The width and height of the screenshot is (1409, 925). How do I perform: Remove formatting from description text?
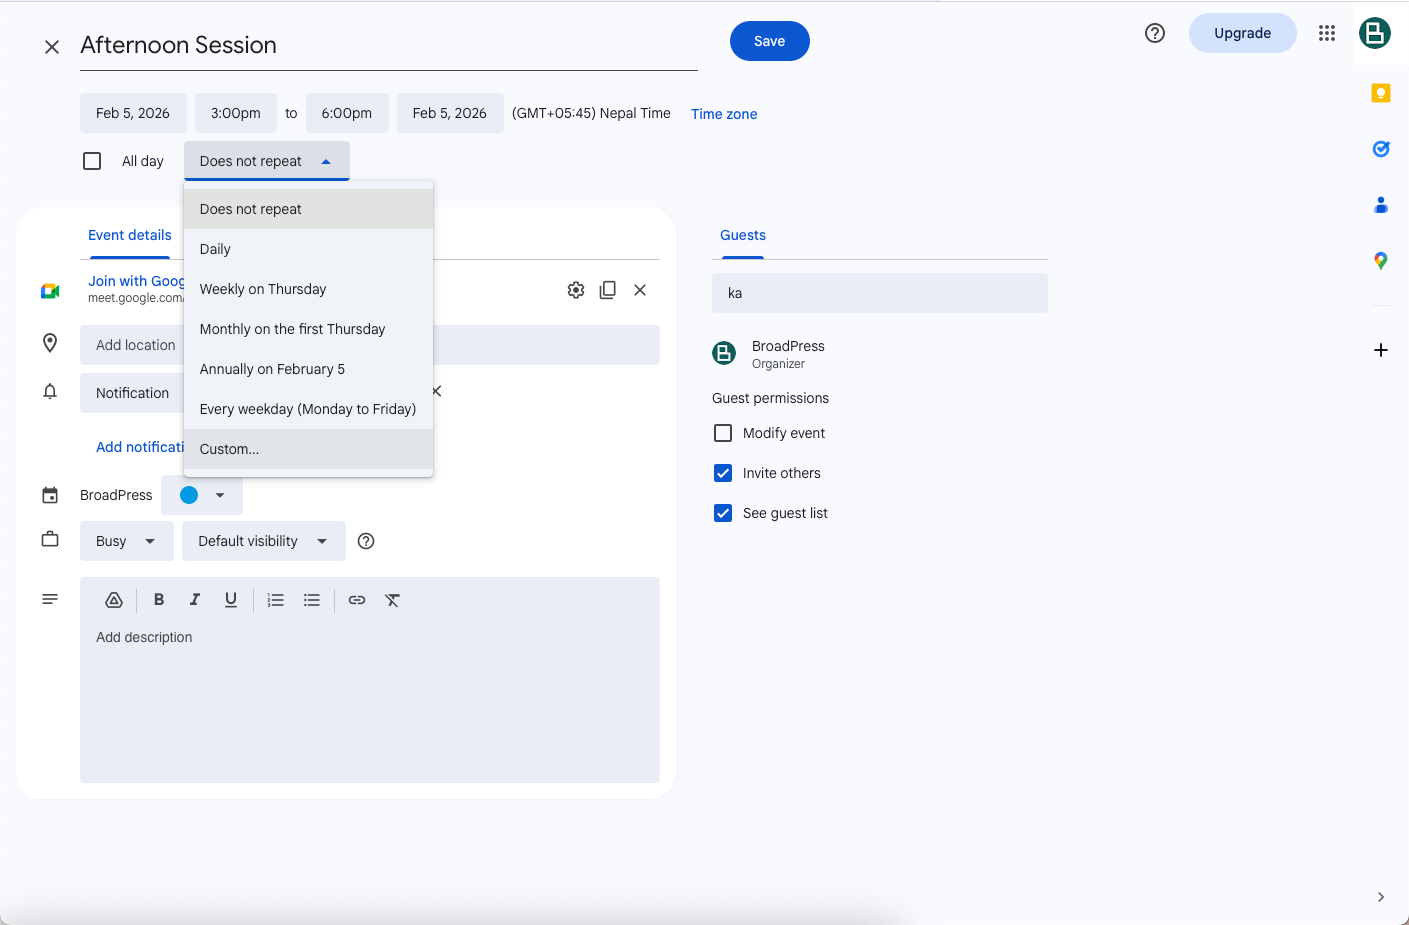392,600
